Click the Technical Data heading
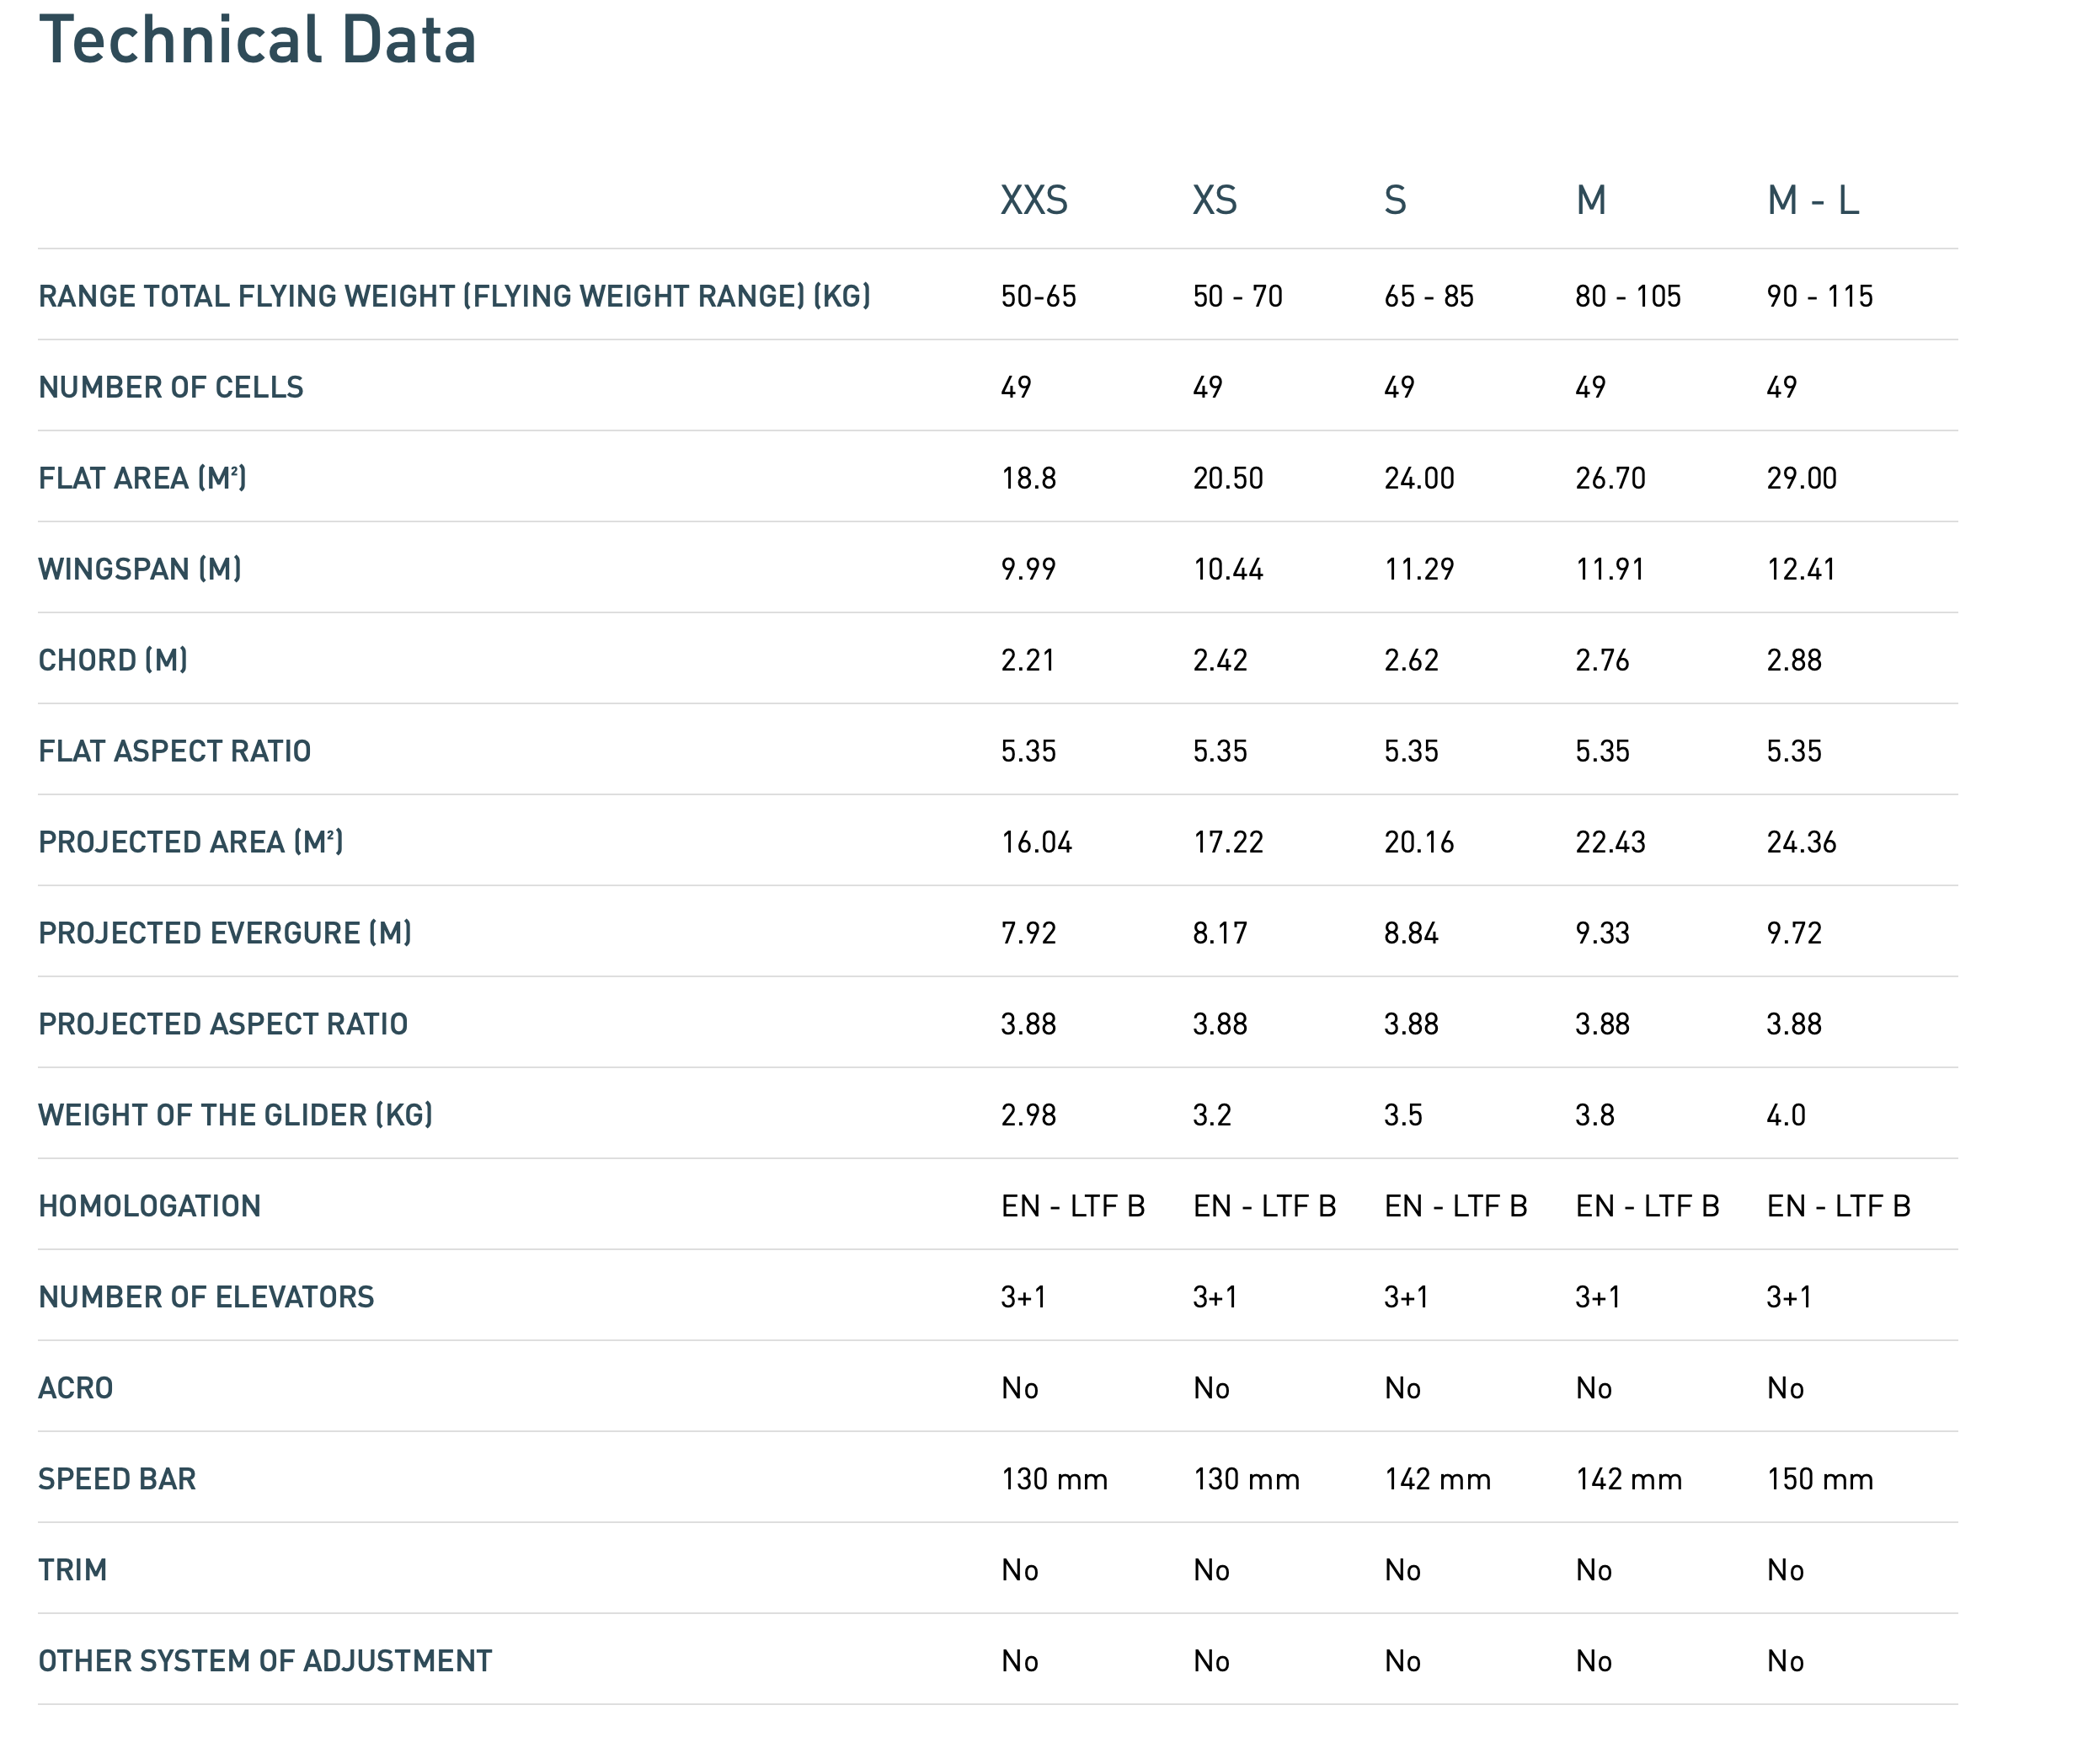Viewport: 2099px width, 1764px height. pos(257,41)
